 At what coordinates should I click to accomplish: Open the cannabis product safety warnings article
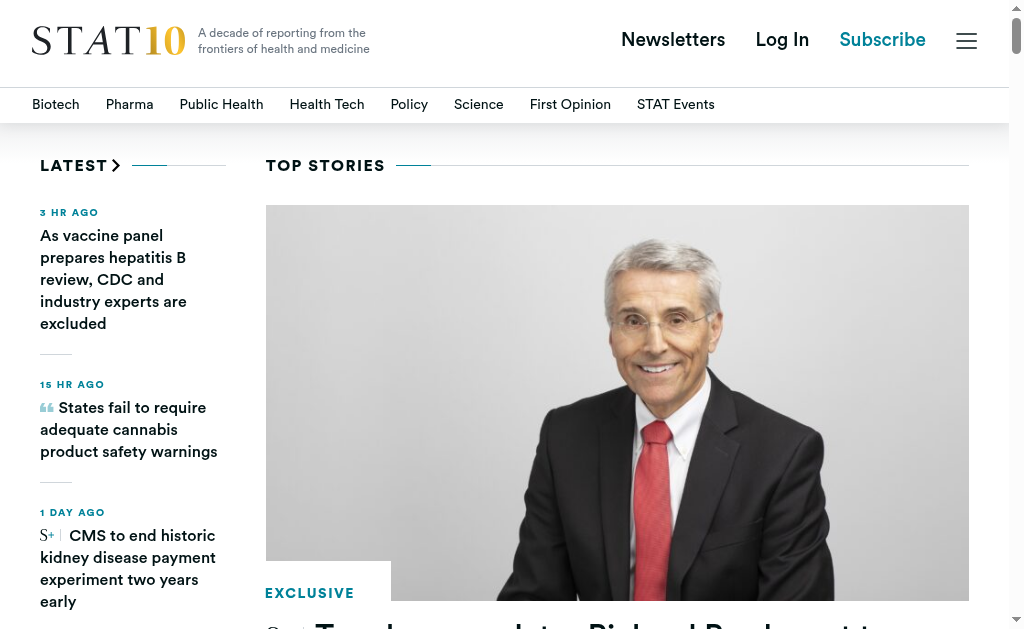(x=129, y=430)
